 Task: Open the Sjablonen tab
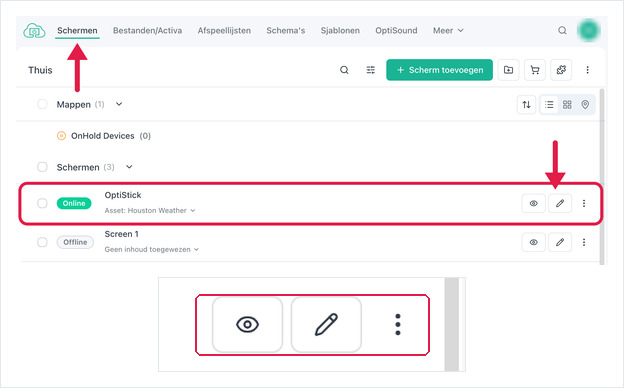pyautogui.click(x=340, y=31)
